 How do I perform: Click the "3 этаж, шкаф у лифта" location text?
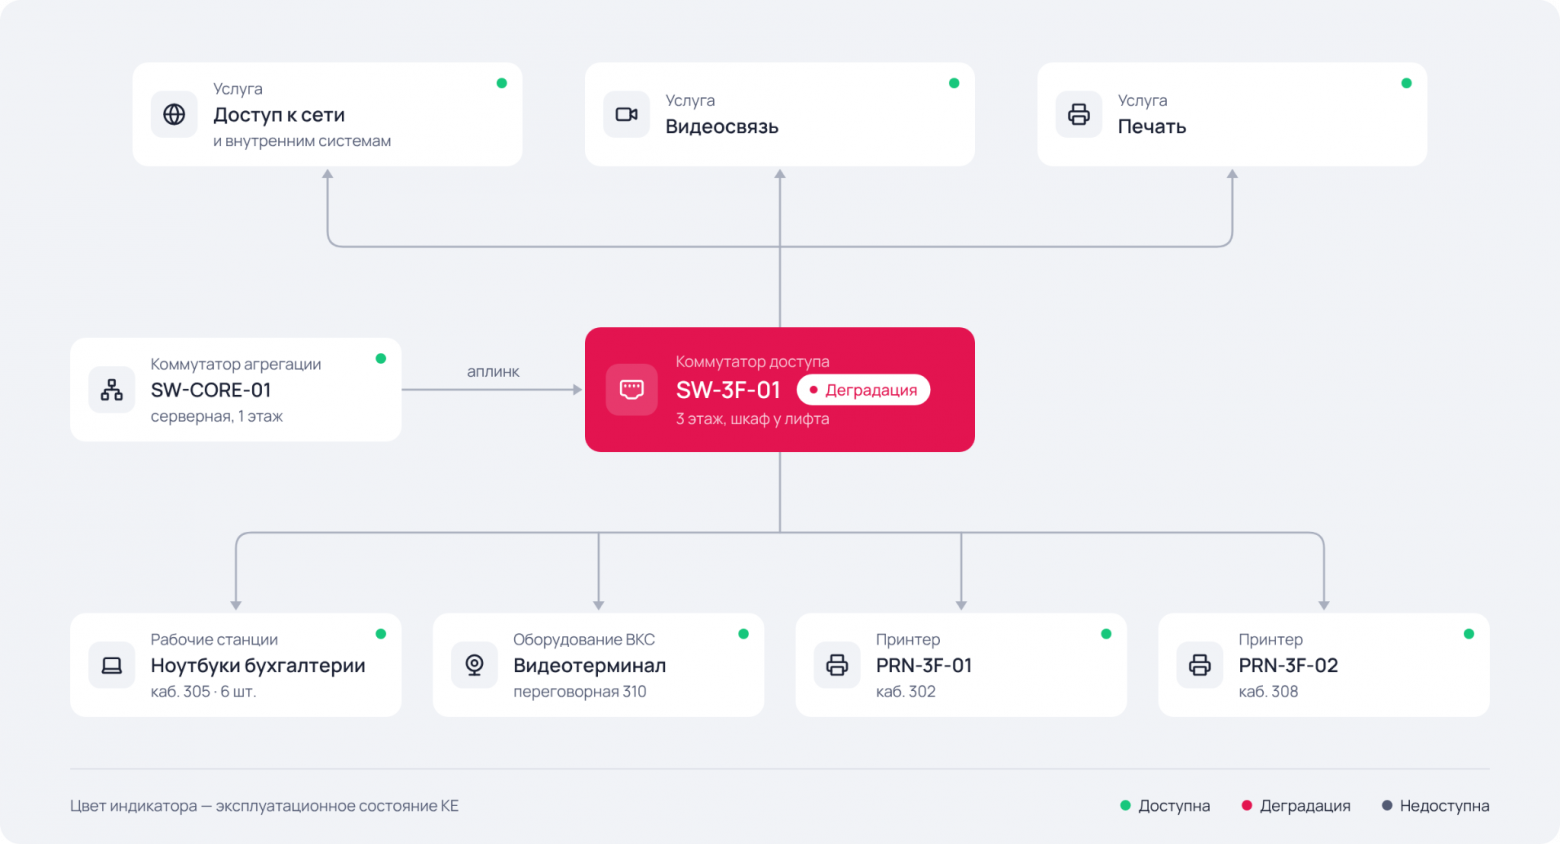753,419
